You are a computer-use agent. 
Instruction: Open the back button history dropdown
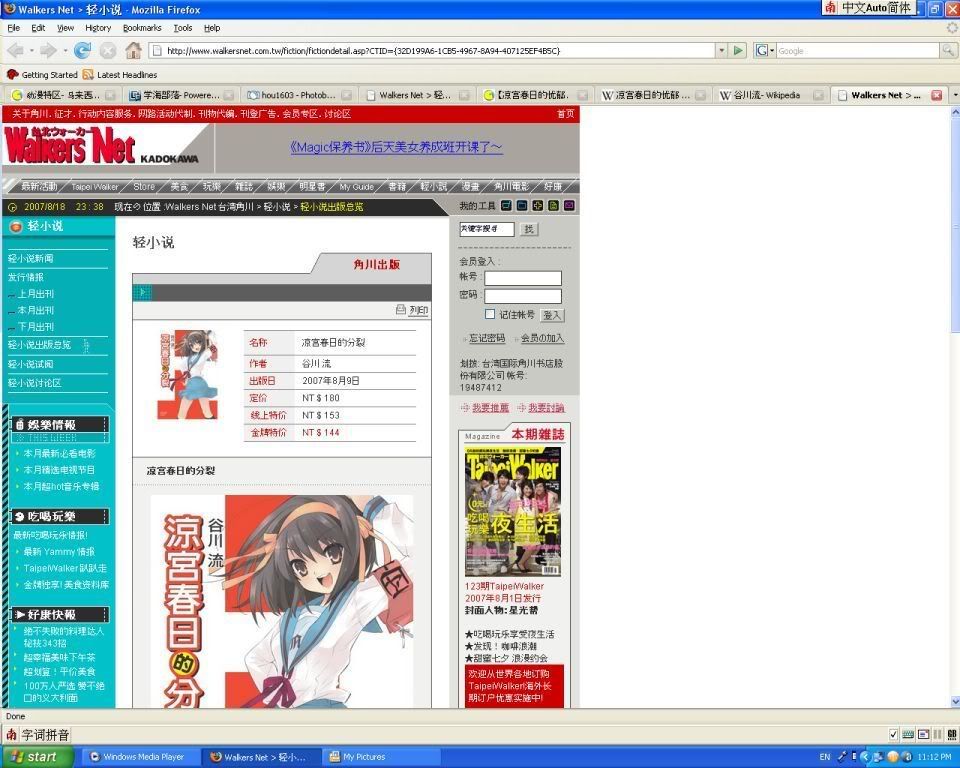coord(31,51)
